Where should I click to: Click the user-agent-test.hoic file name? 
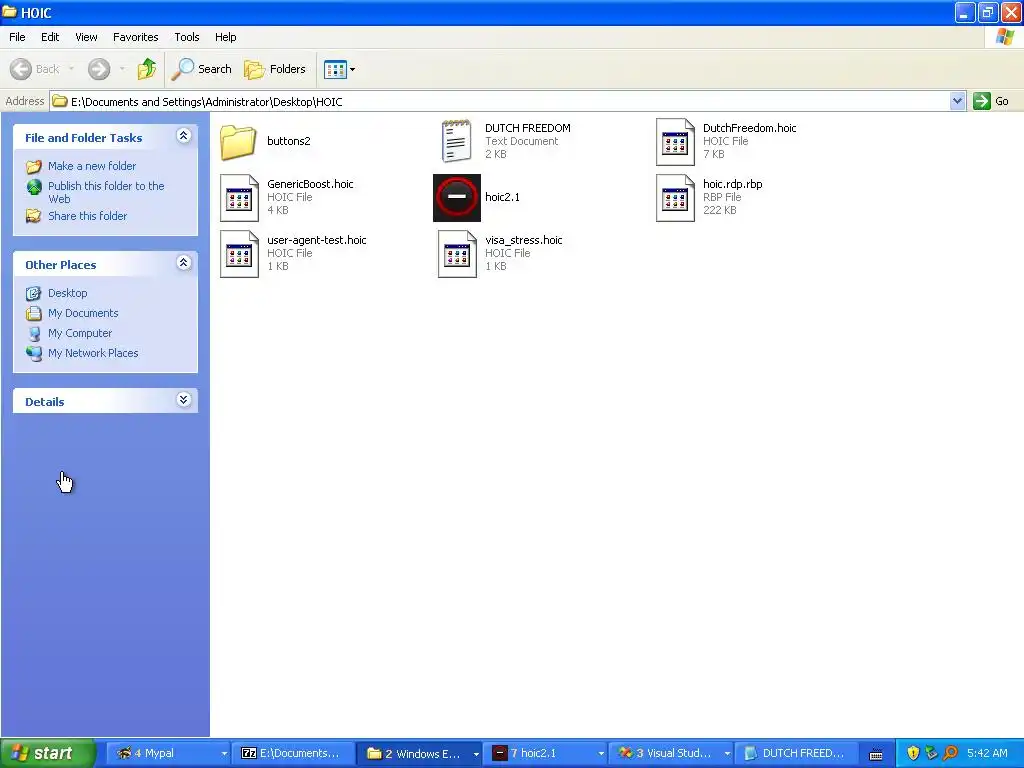coord(317,240)
